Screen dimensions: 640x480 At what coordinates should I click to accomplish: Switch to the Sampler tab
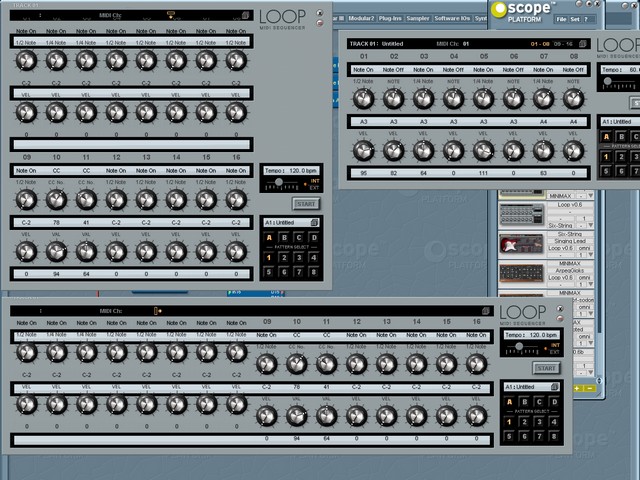pos(418,18)
